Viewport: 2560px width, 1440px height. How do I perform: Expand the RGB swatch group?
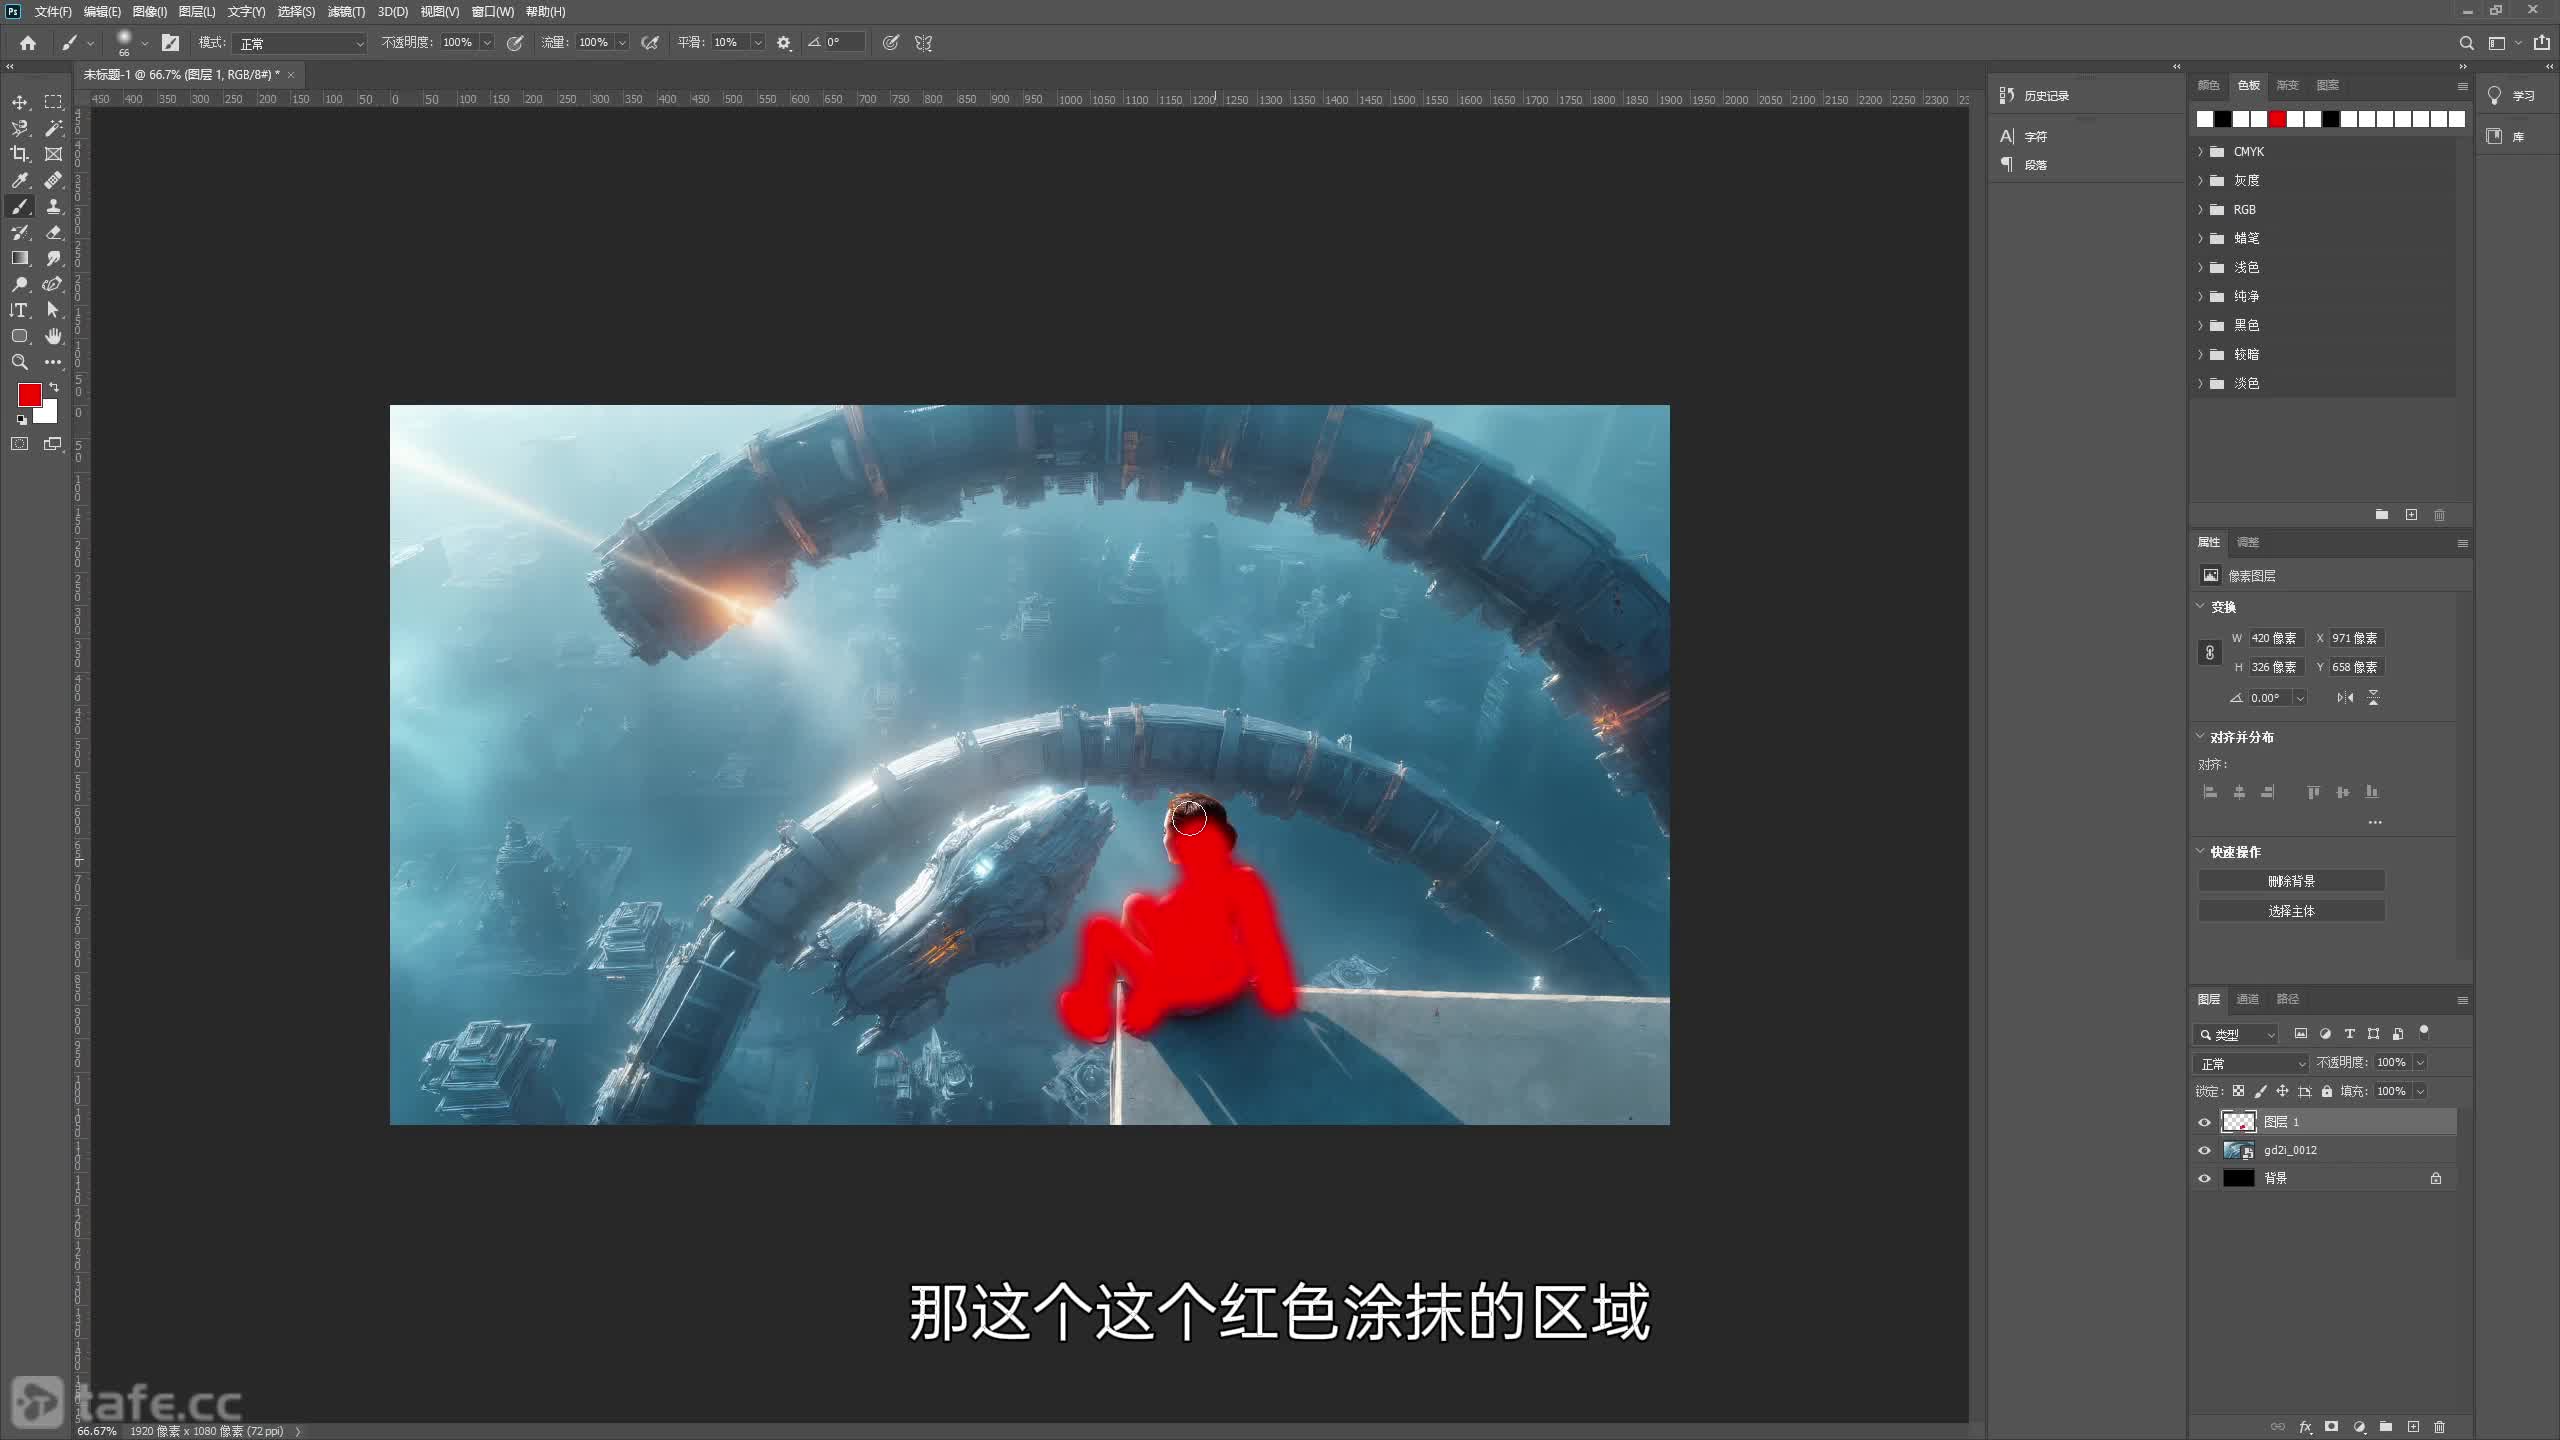tap(2200, 209)
